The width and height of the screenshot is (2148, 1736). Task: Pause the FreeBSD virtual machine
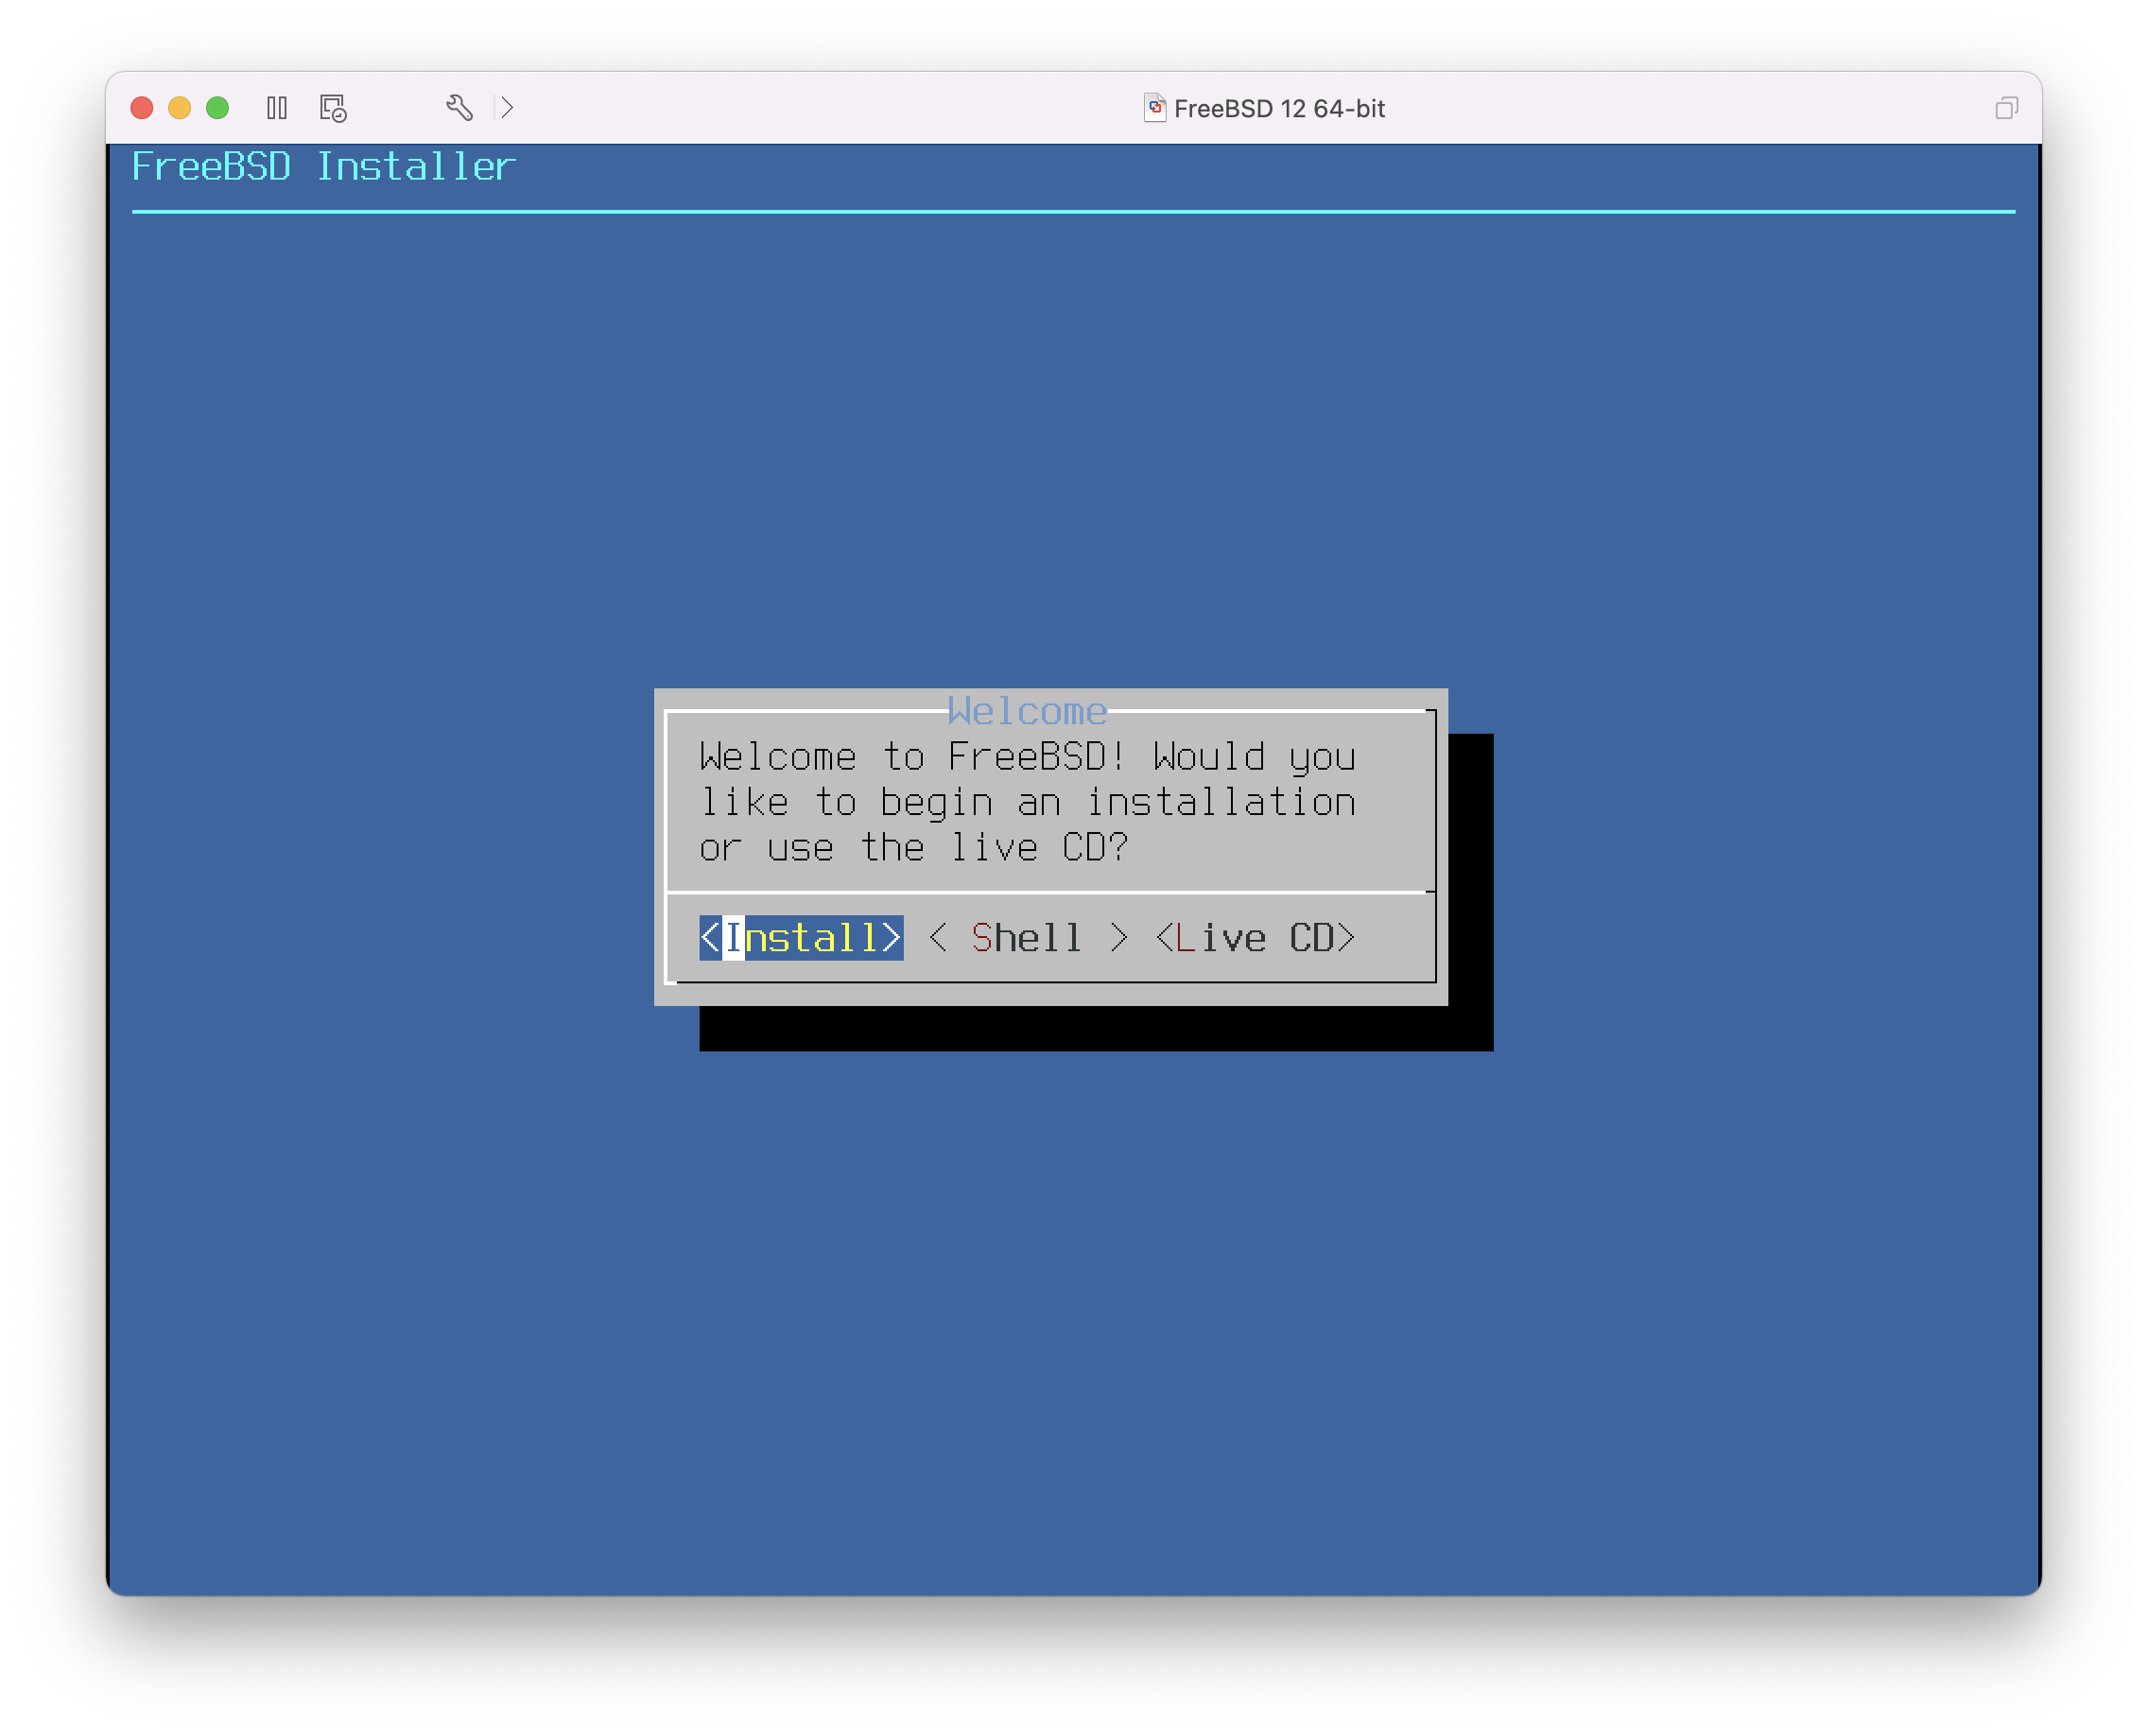pyautogui.click(x=277, y=108)
